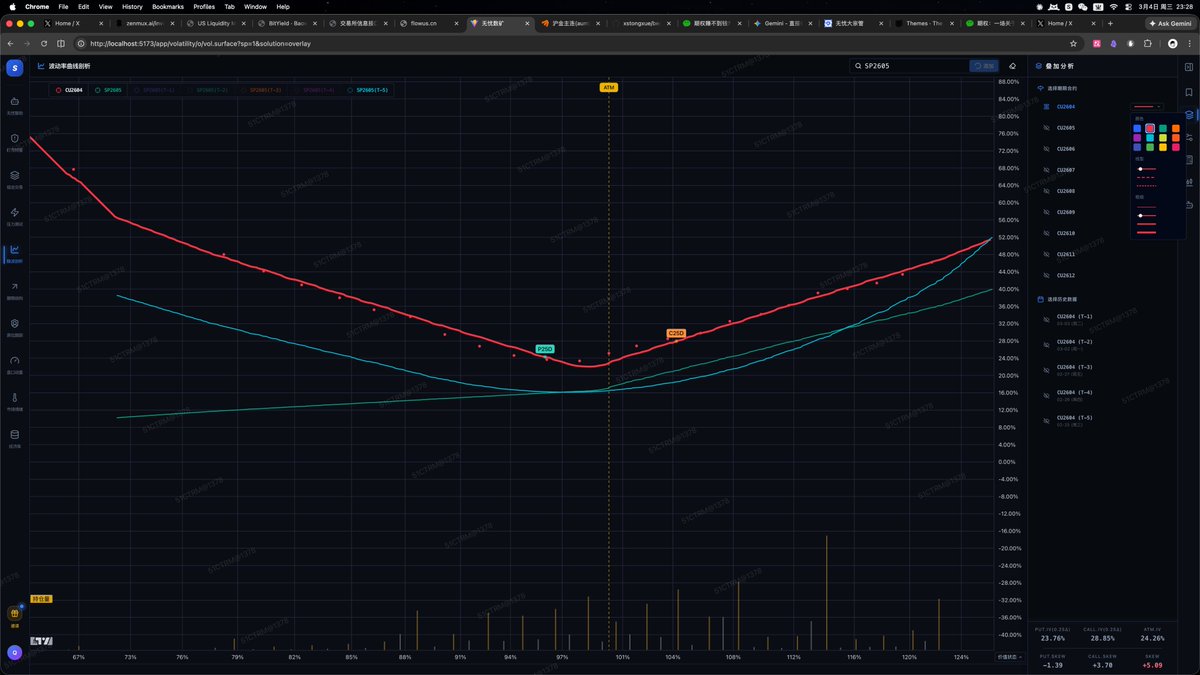1200x675 pixels.
Task: Open the shield badge icon in left sidebar
Action: (14, 323)
